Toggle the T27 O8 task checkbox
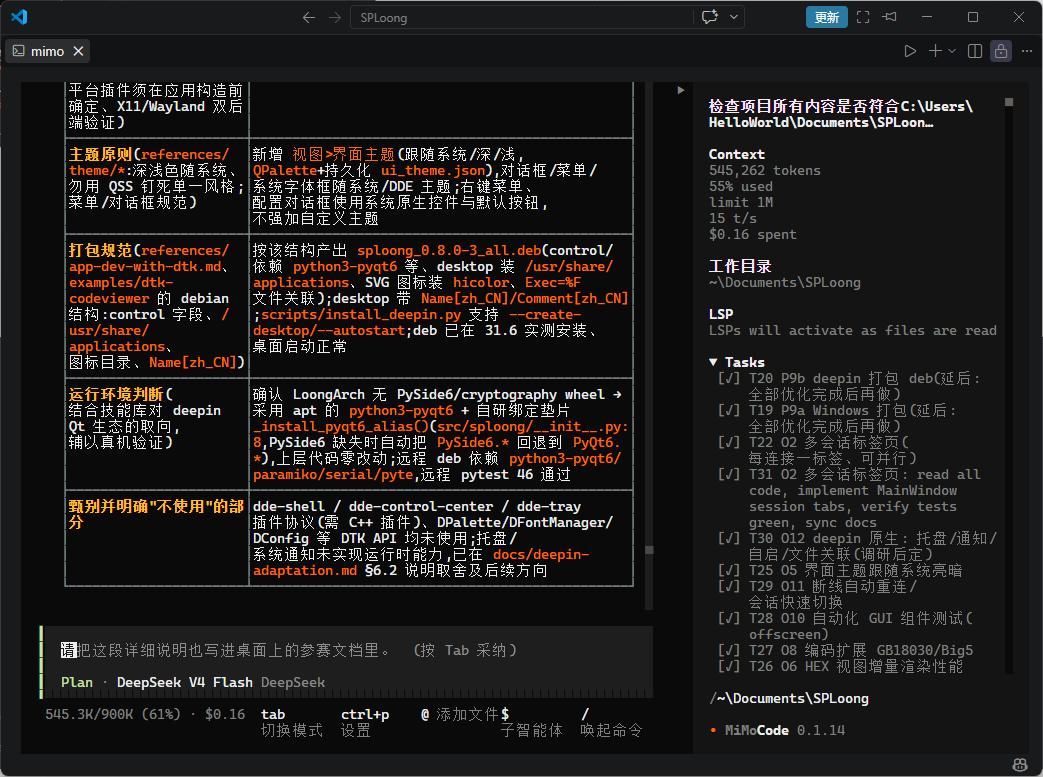The height and width of the screenshot is (777, 1043). [x=729, y=650]
